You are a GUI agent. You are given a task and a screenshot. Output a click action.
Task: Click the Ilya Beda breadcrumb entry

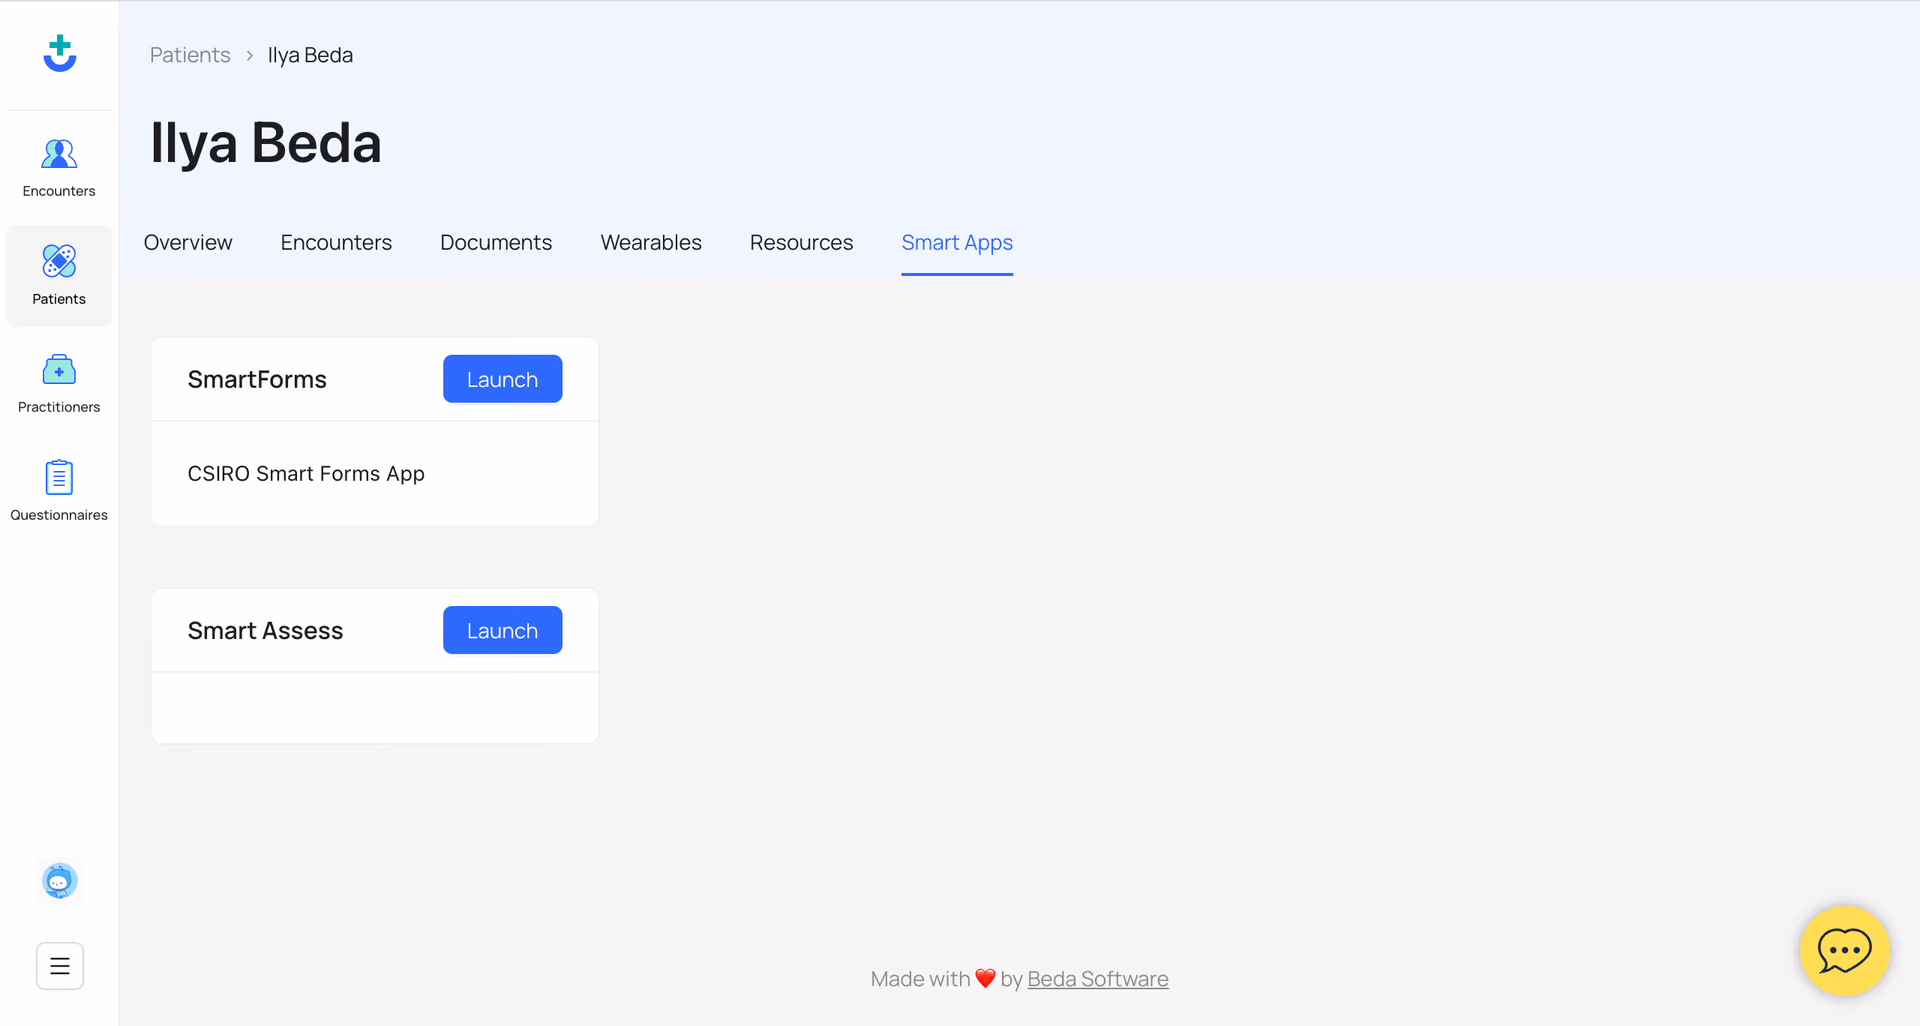tap(310, 55)
